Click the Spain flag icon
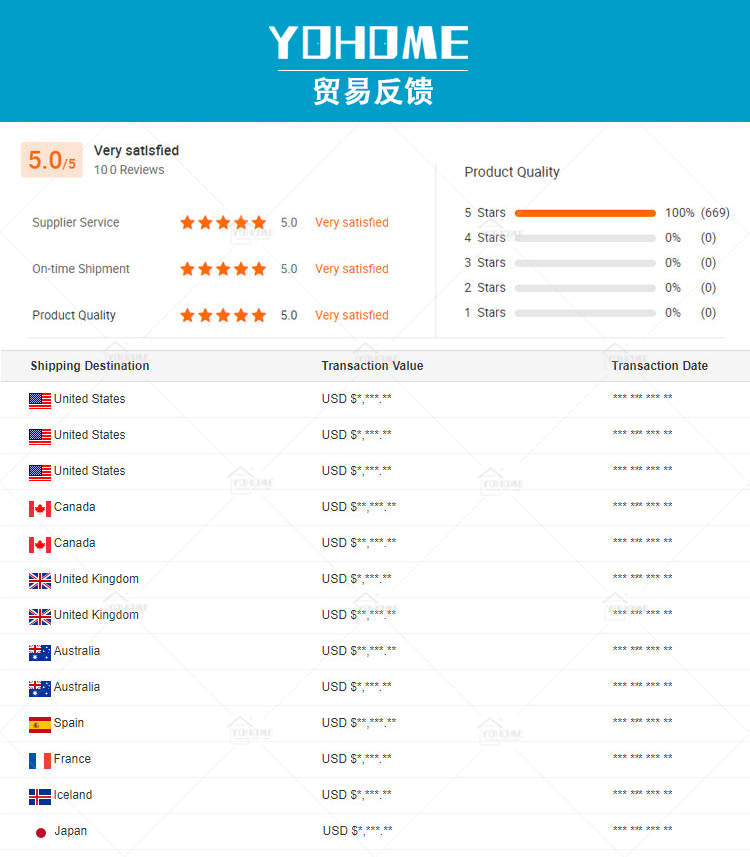The image size is (750, 857). [x=40, y=724]
